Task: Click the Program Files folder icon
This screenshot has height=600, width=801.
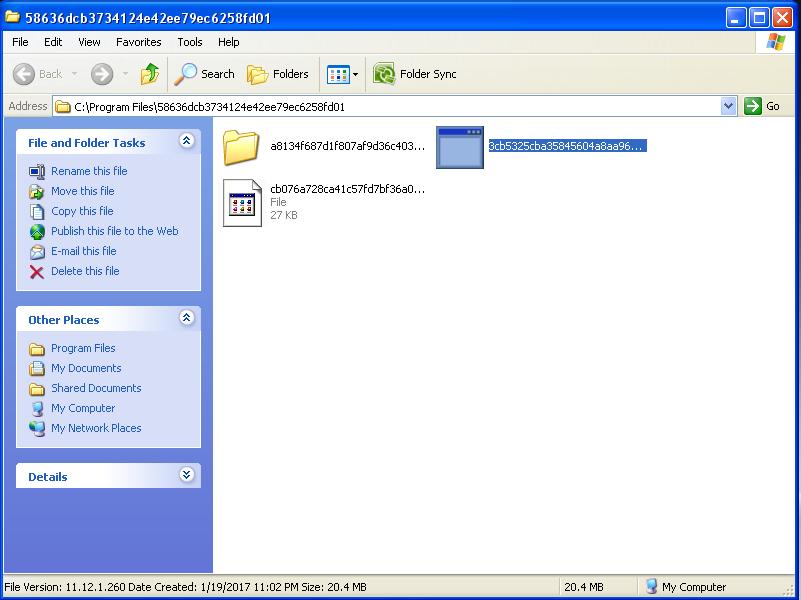Action: click(37, 349)
